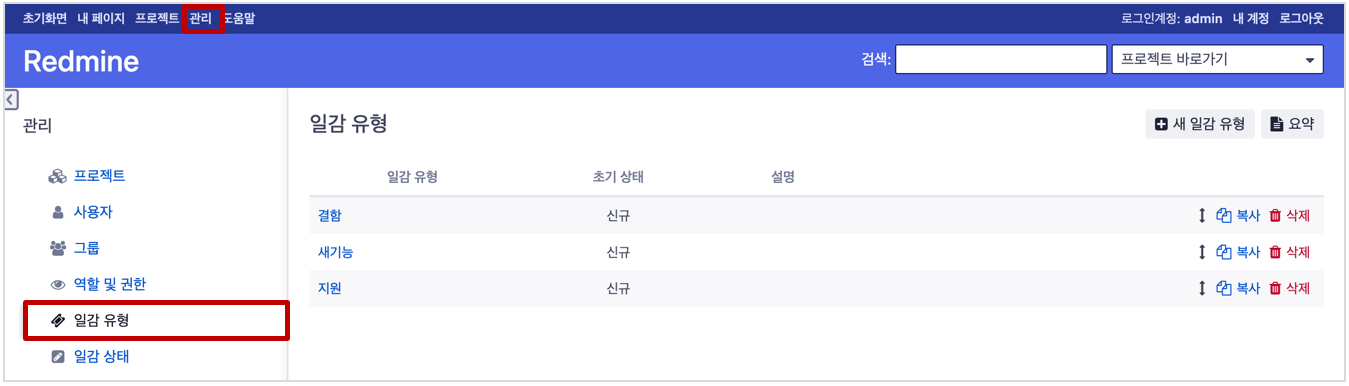This screenshot has height=386, width=1349.
Task: Open 사용자 in the admin sidebar
Action: click(x=93, y=212)
